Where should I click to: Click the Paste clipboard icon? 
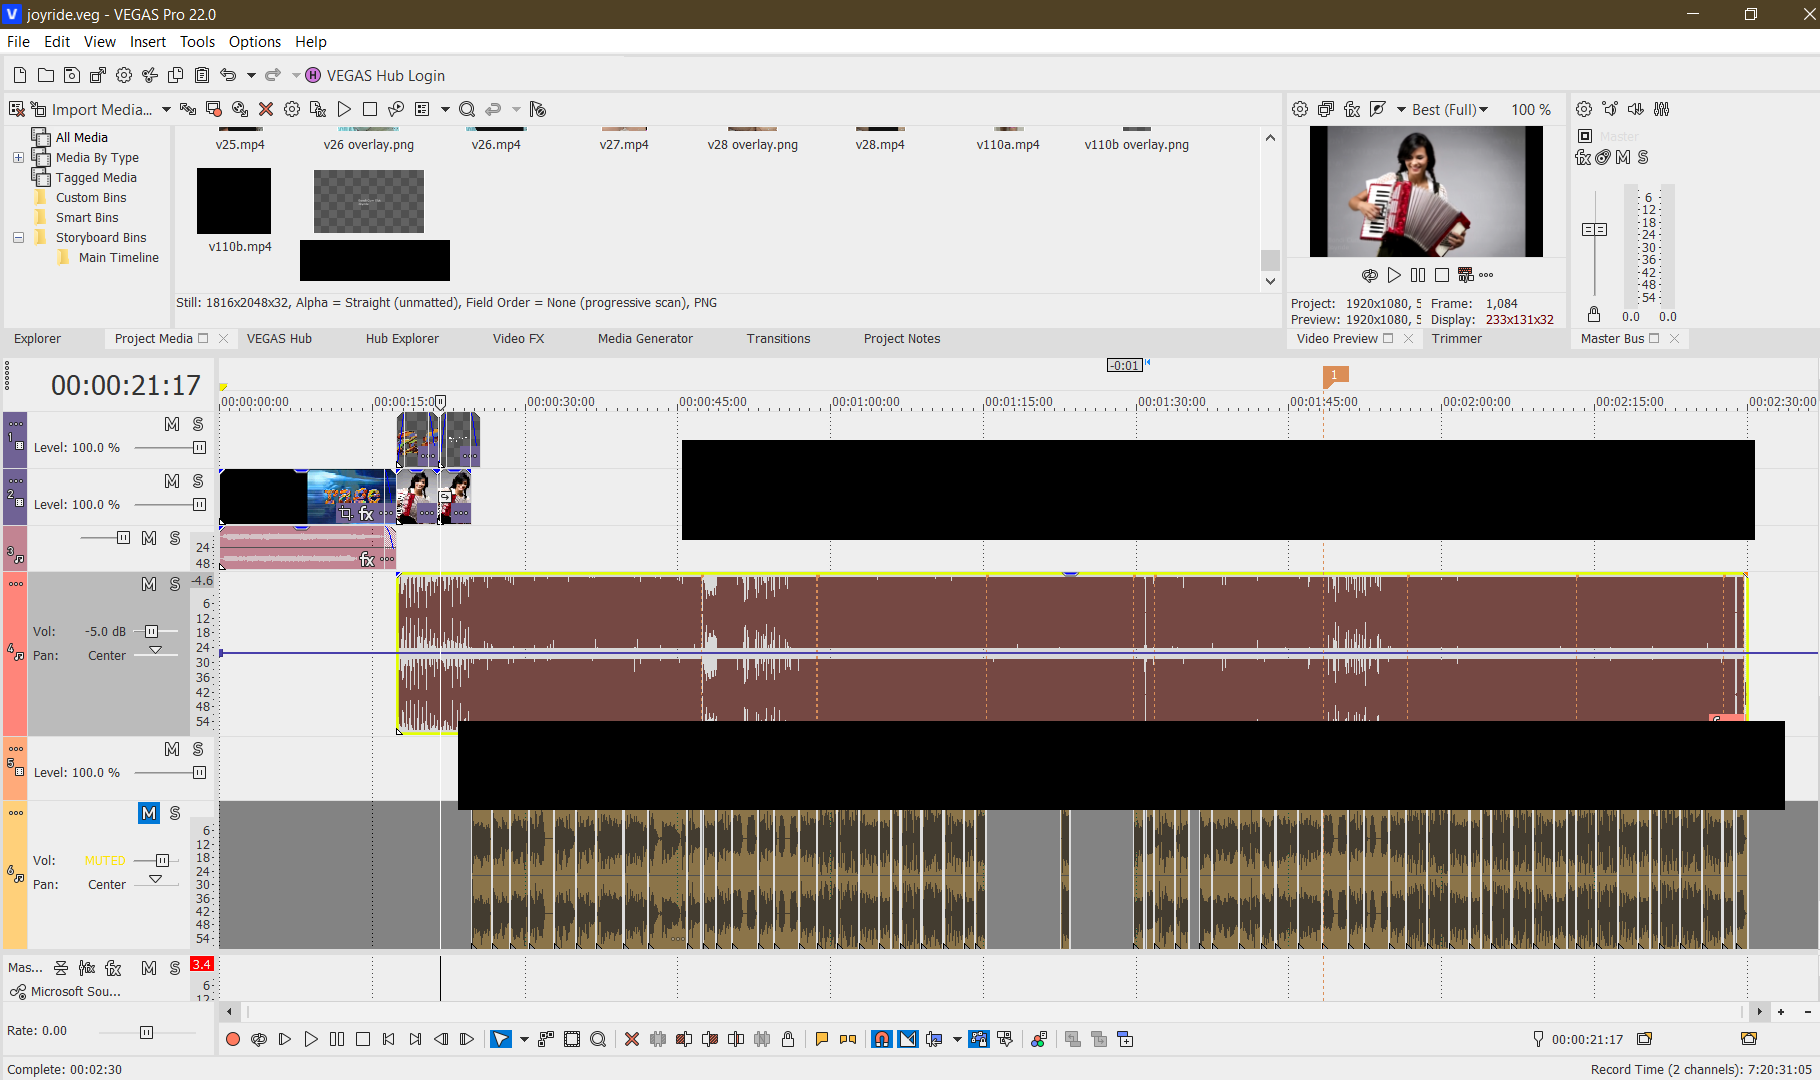click(202, 75)
